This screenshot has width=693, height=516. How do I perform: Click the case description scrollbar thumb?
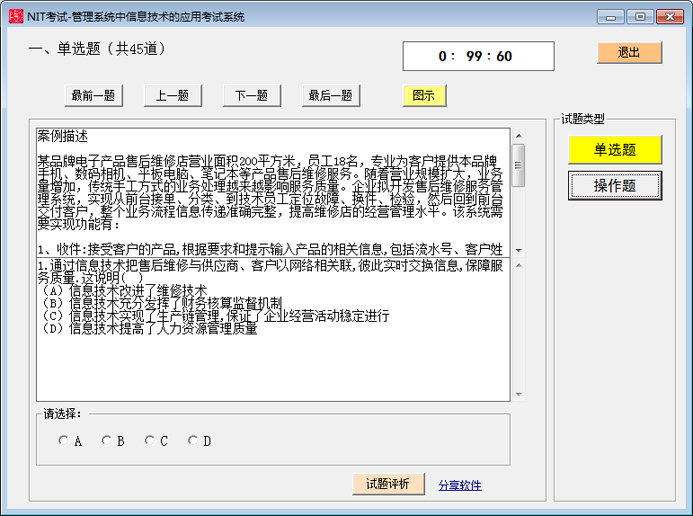coord(518,165)
